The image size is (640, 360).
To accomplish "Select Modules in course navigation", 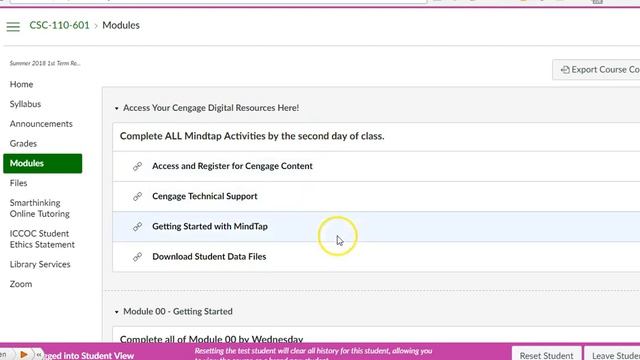I will tap(42, 163).
